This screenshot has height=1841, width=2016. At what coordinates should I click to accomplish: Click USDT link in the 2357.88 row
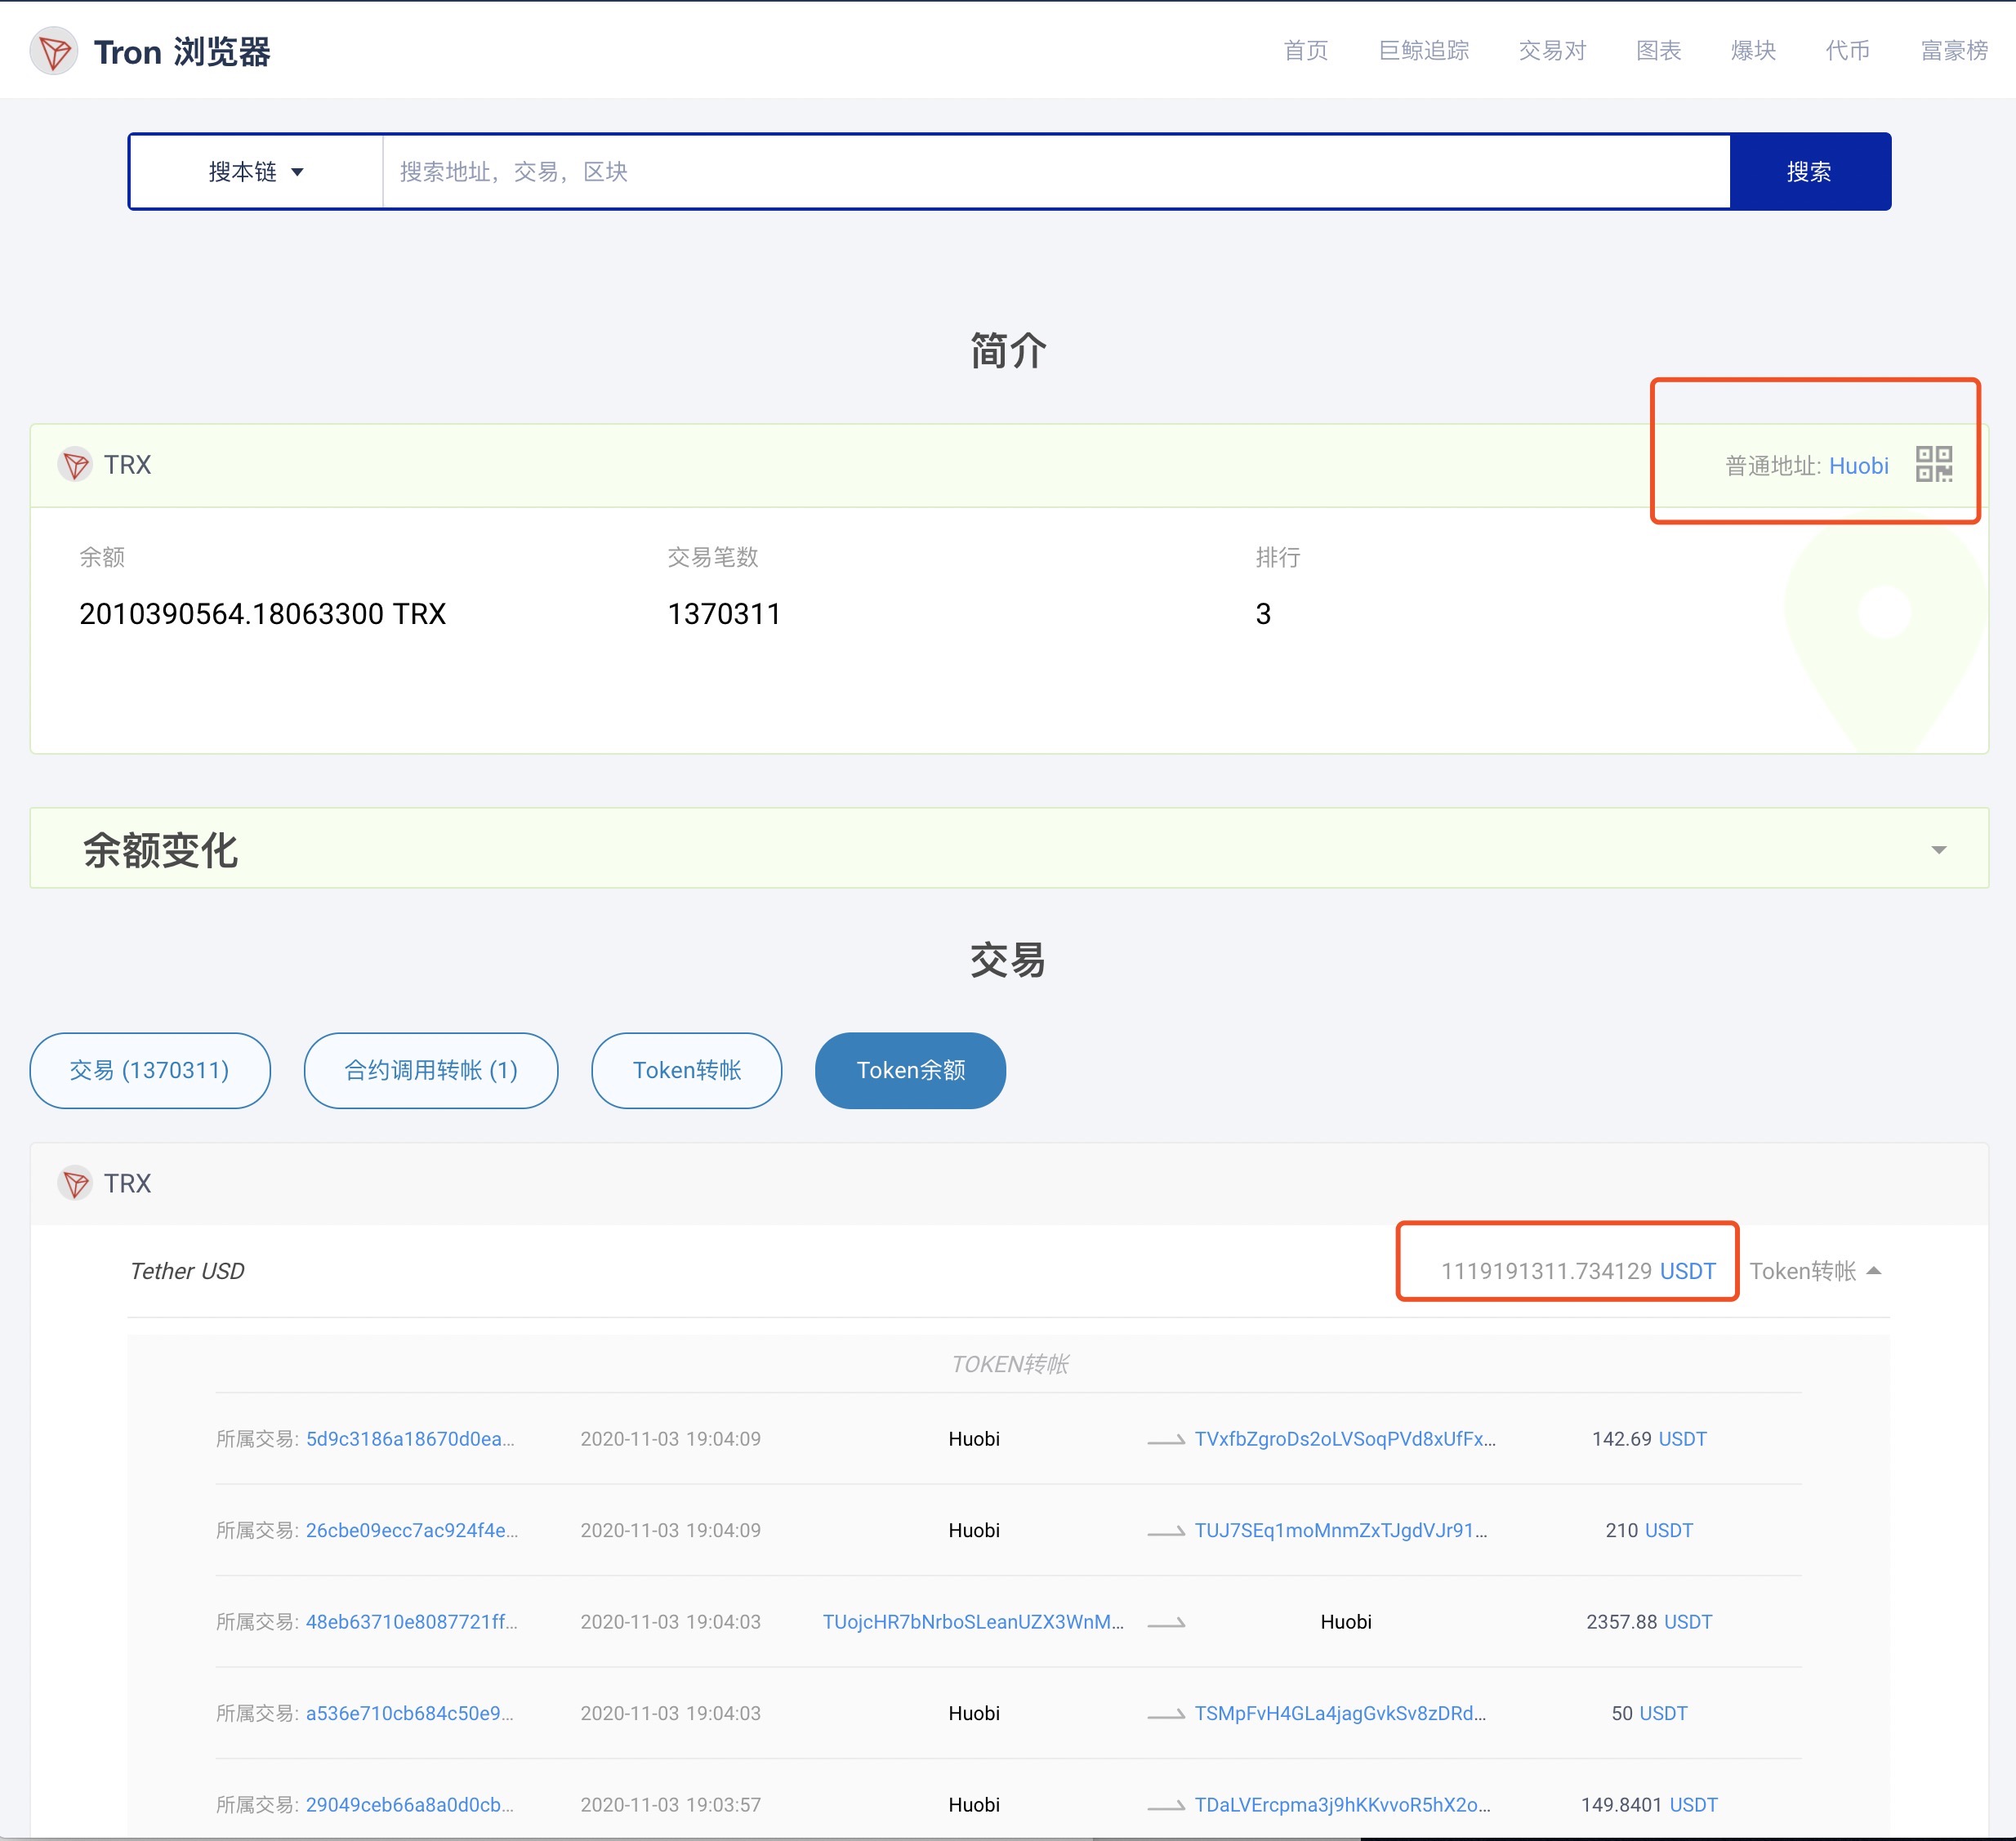pyautogui.click(x=1688, y=1622)
